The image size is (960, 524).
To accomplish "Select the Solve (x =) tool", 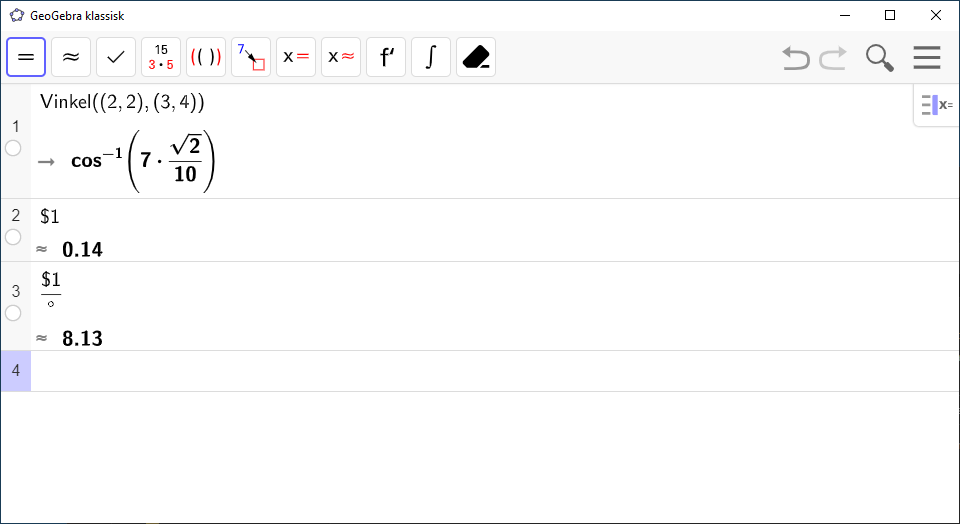I will pos(296,57).
